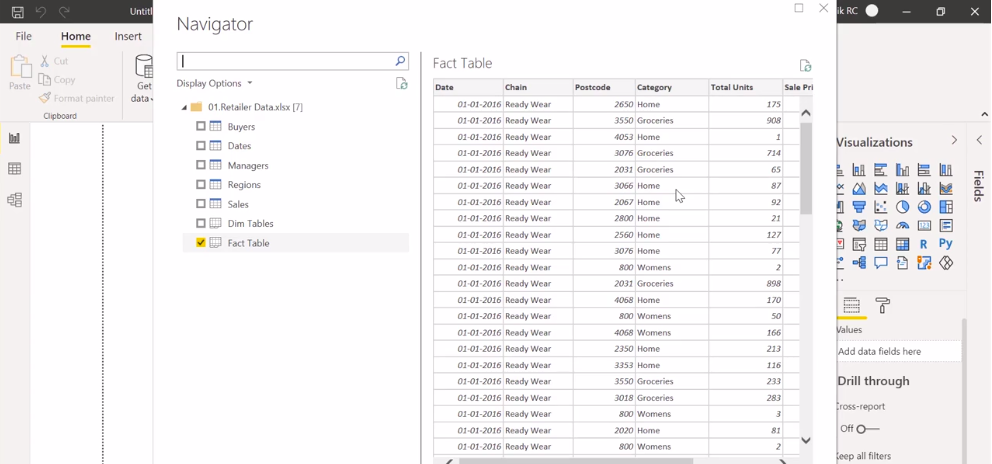Image resolution: width=992 pixels, height=464 pixels.
Task: Switch to the Insert ribbon tab
Action: point(128,36)
